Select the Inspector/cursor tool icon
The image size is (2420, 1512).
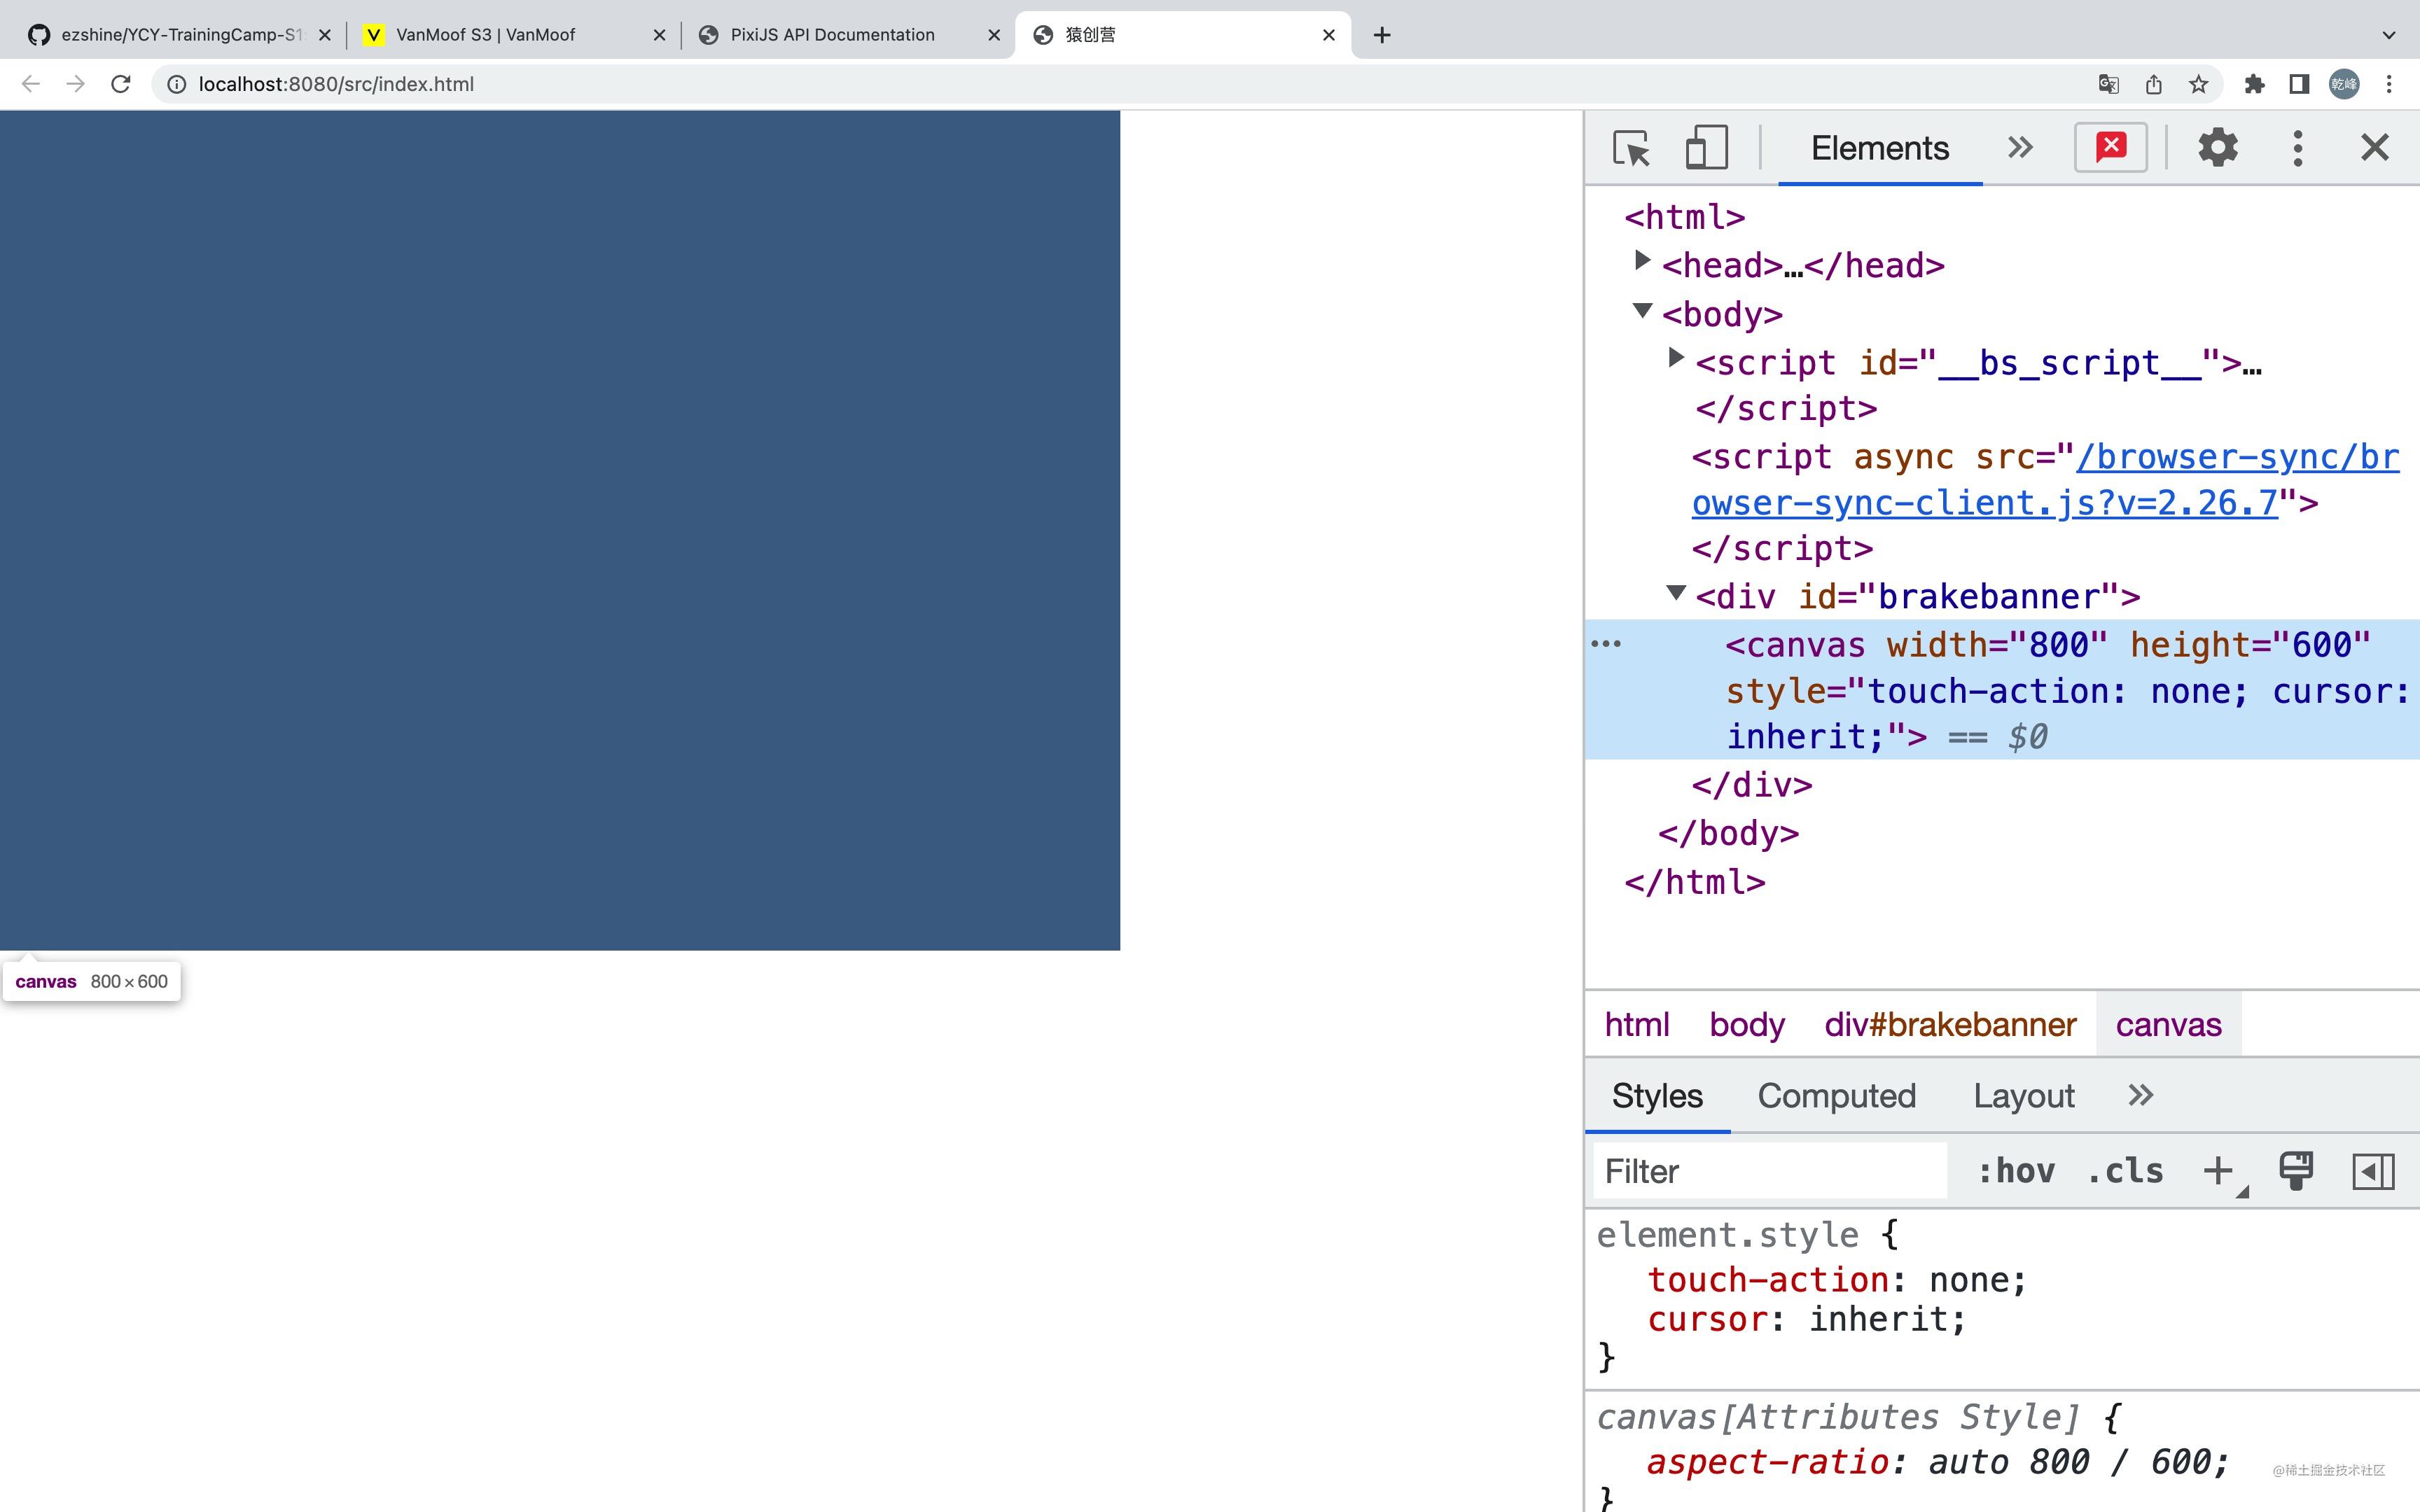1631,146
